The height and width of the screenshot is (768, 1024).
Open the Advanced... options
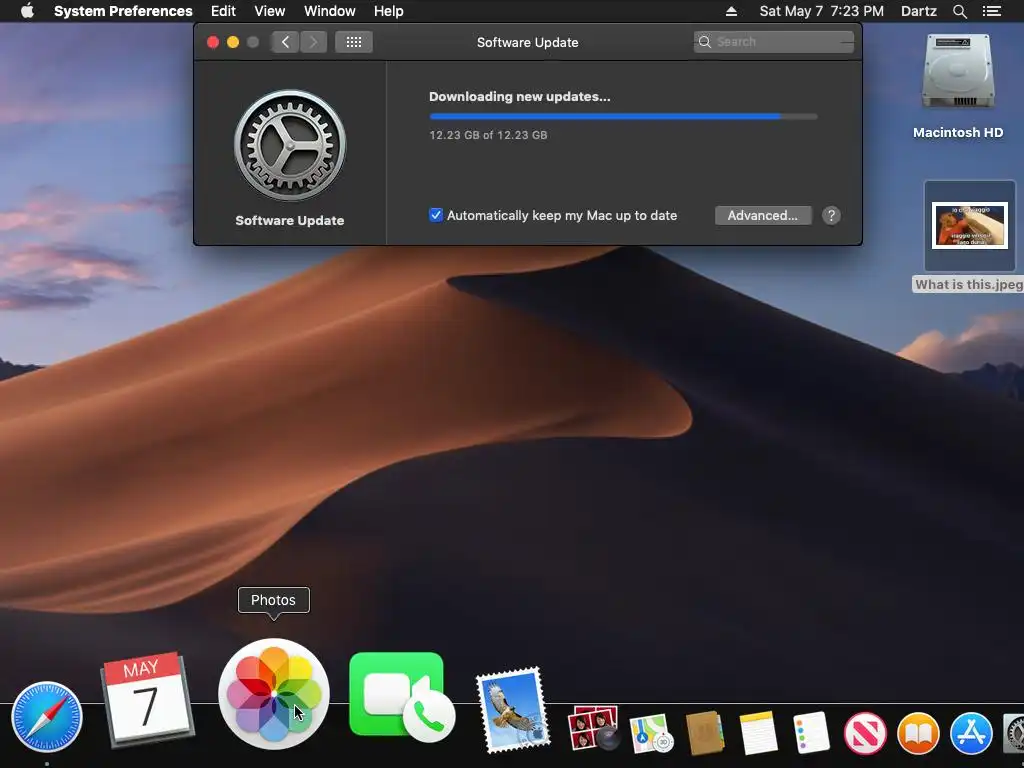coord(763,216)
